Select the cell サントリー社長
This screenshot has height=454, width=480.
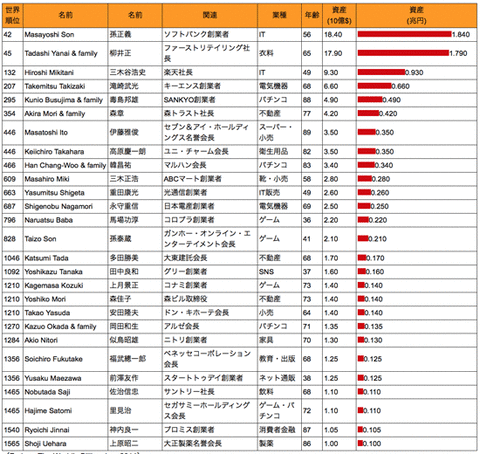tap(210, 392)
